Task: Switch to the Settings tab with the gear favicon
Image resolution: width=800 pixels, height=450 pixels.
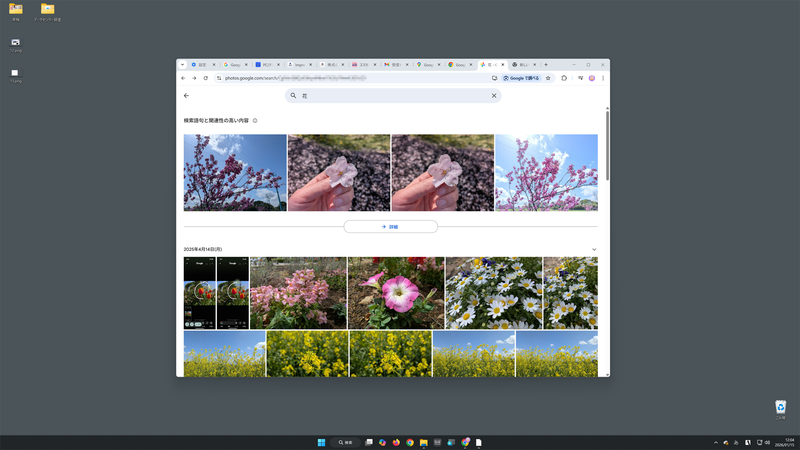Action: [203, 65]
